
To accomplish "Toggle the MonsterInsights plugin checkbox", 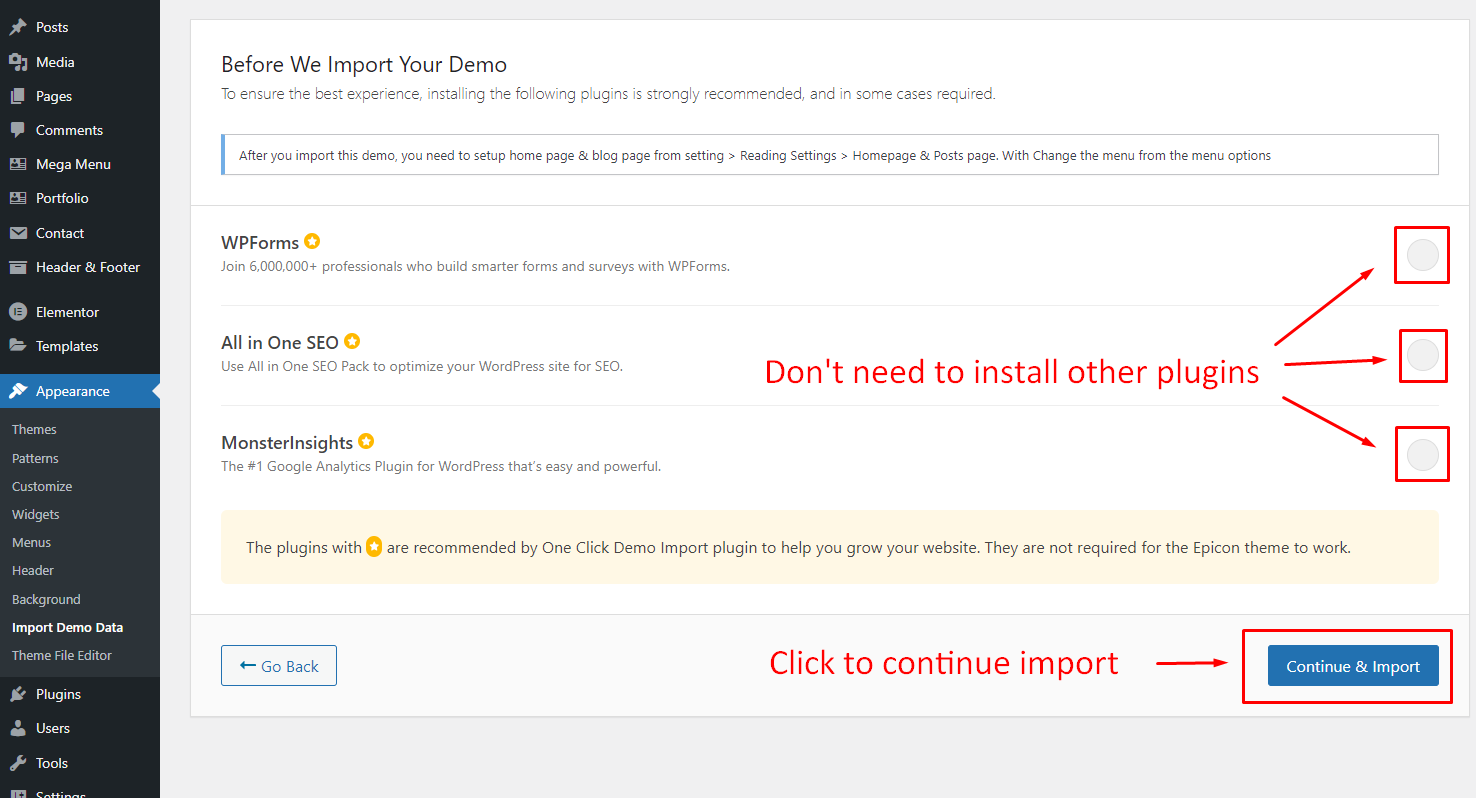I will click(1422, 455).
